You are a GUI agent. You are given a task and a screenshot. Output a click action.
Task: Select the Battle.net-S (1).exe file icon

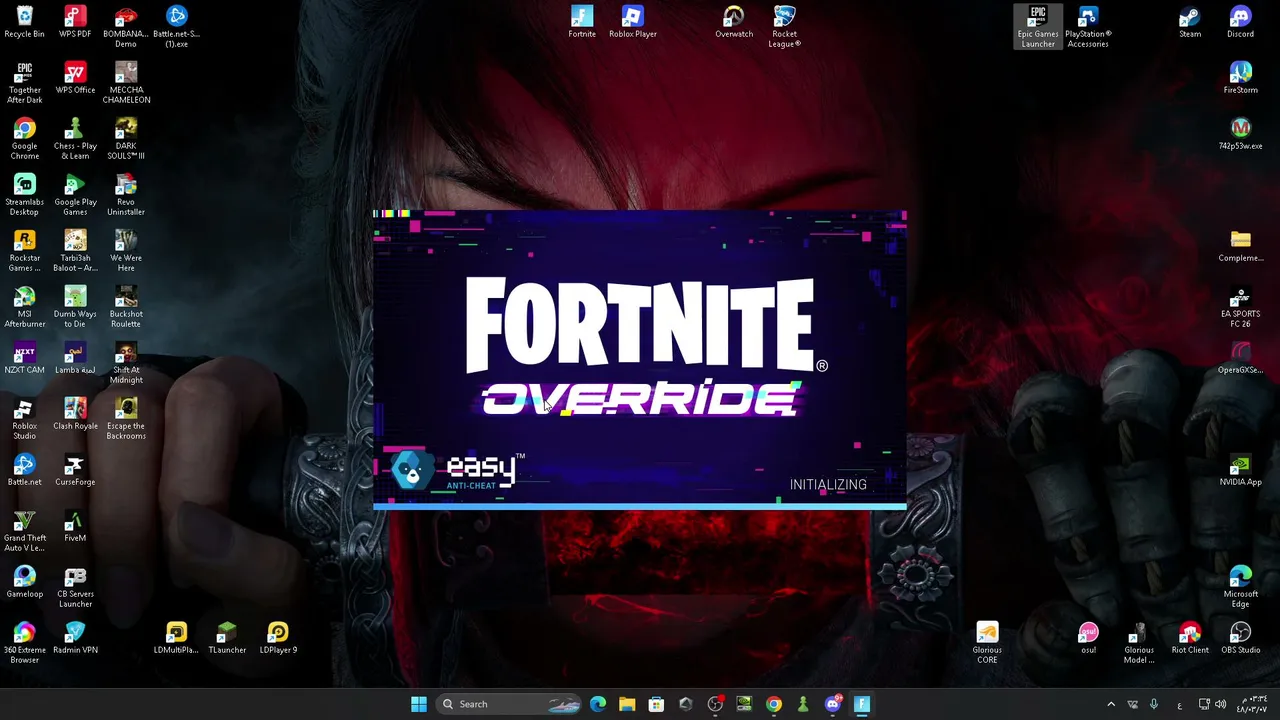pyautogui.click(x=176, y=27)
